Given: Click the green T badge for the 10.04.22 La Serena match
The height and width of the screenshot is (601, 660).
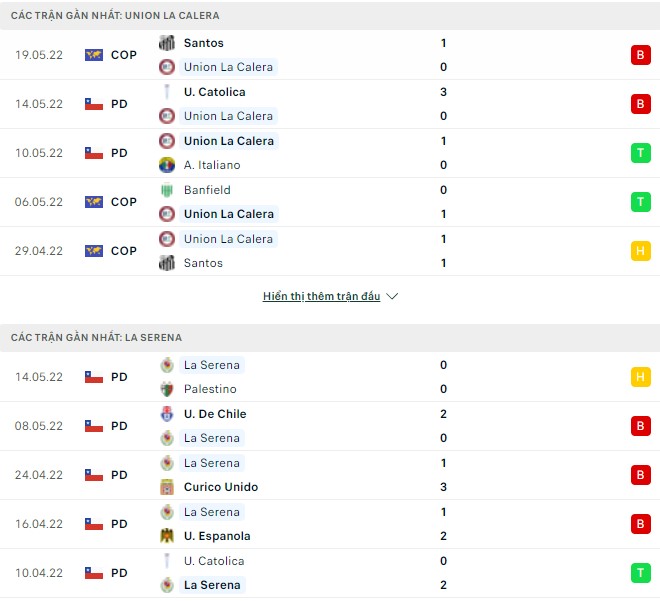Looking at the screenshot, I should [x=640, y=573].
